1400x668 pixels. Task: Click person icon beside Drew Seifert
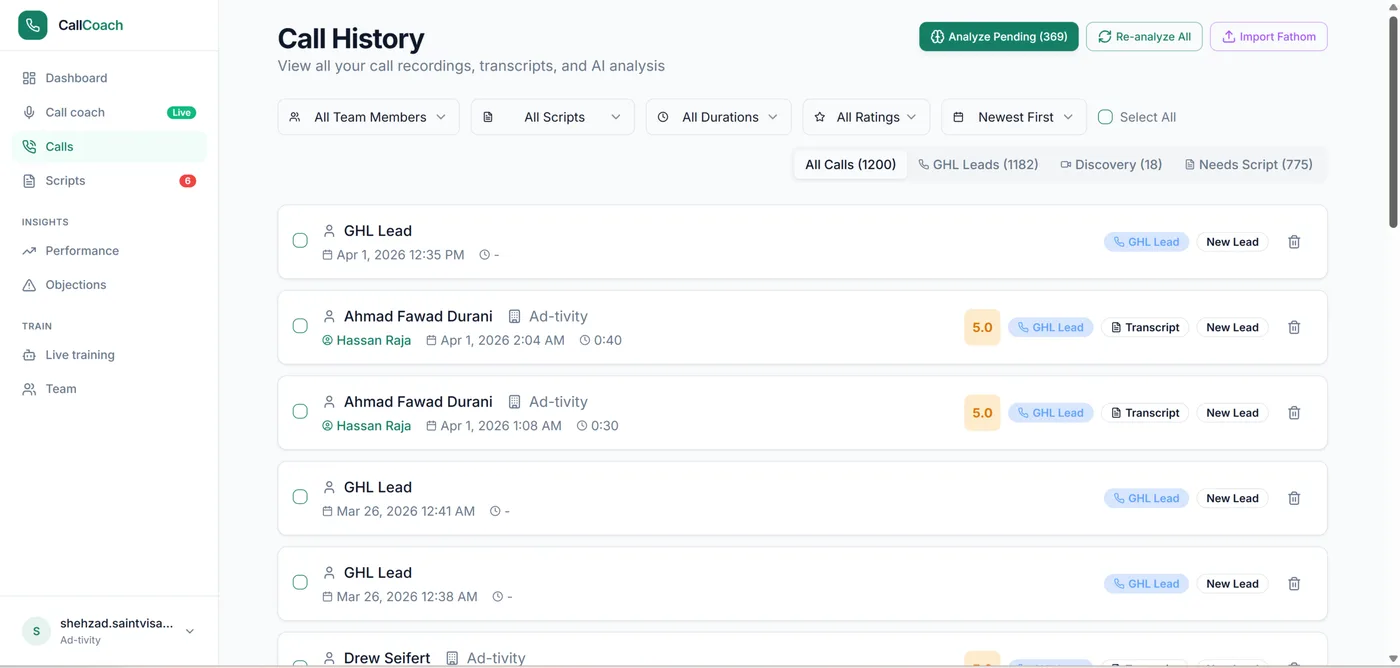(329, 658)
